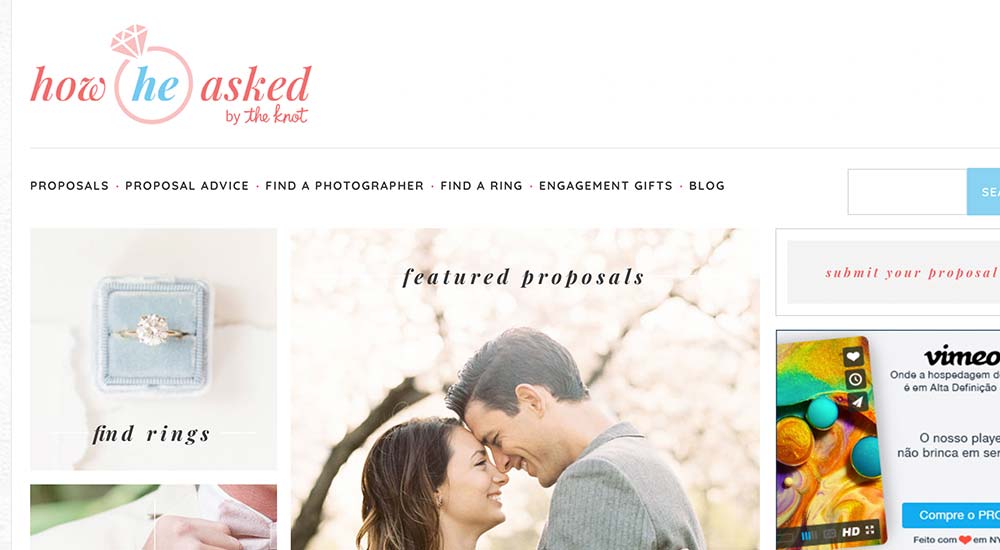Visit the Blog link
The image size is (1000, 550).
(x=707, y=186)
